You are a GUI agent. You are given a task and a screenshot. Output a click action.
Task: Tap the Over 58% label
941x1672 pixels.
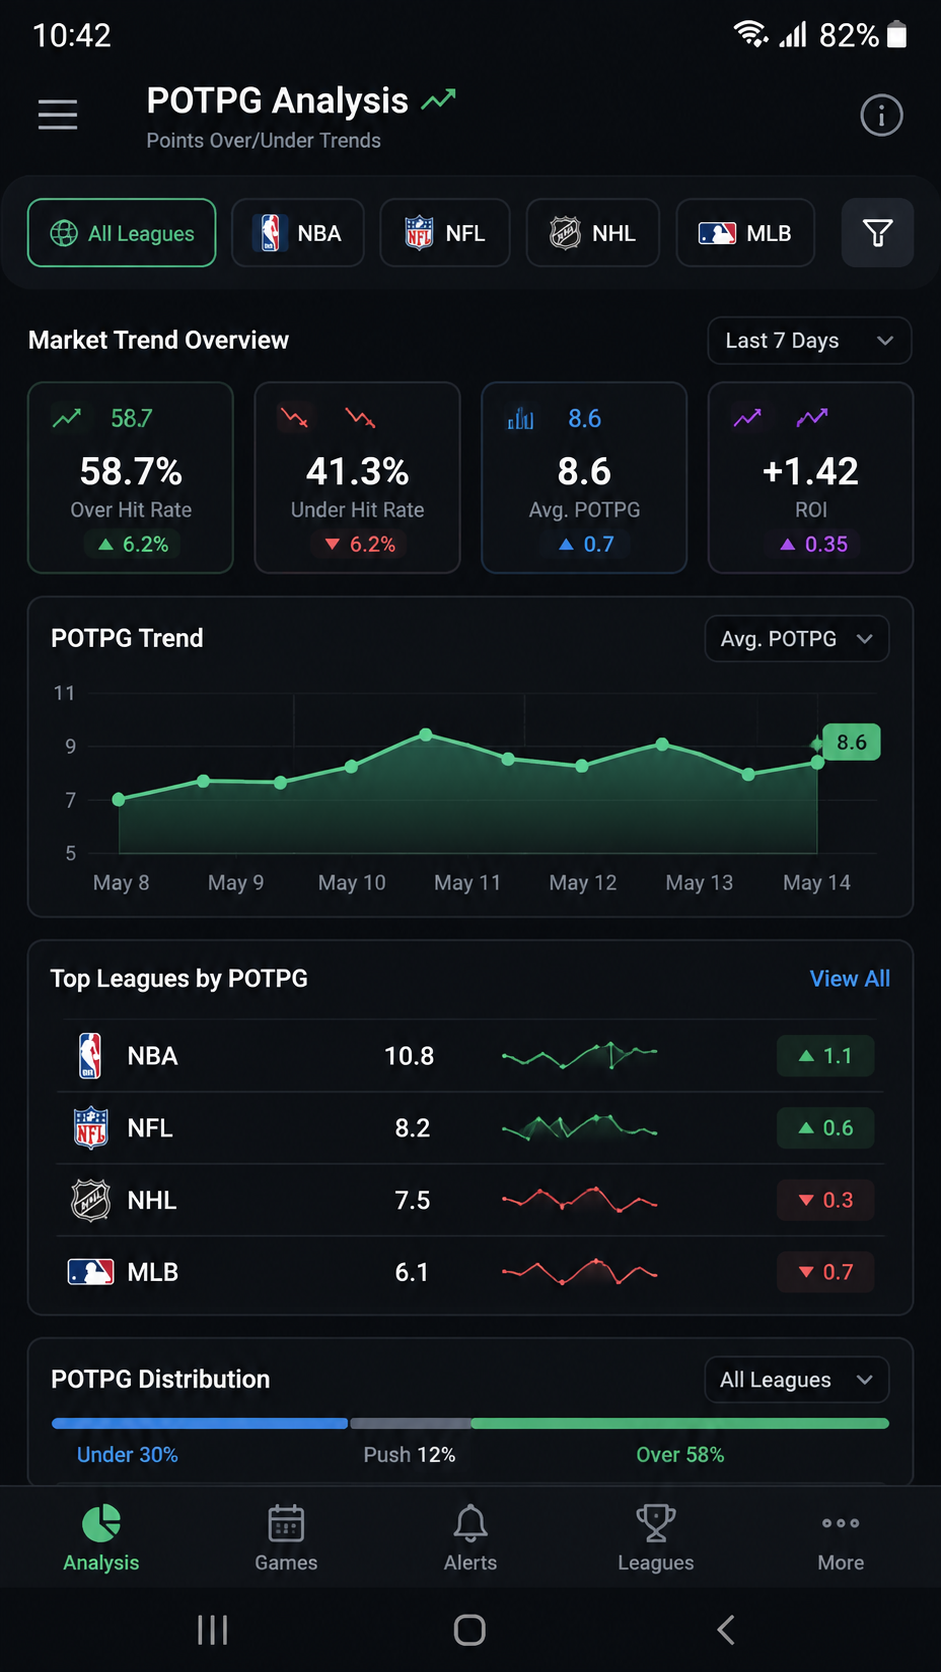[x=680, y=1455]
